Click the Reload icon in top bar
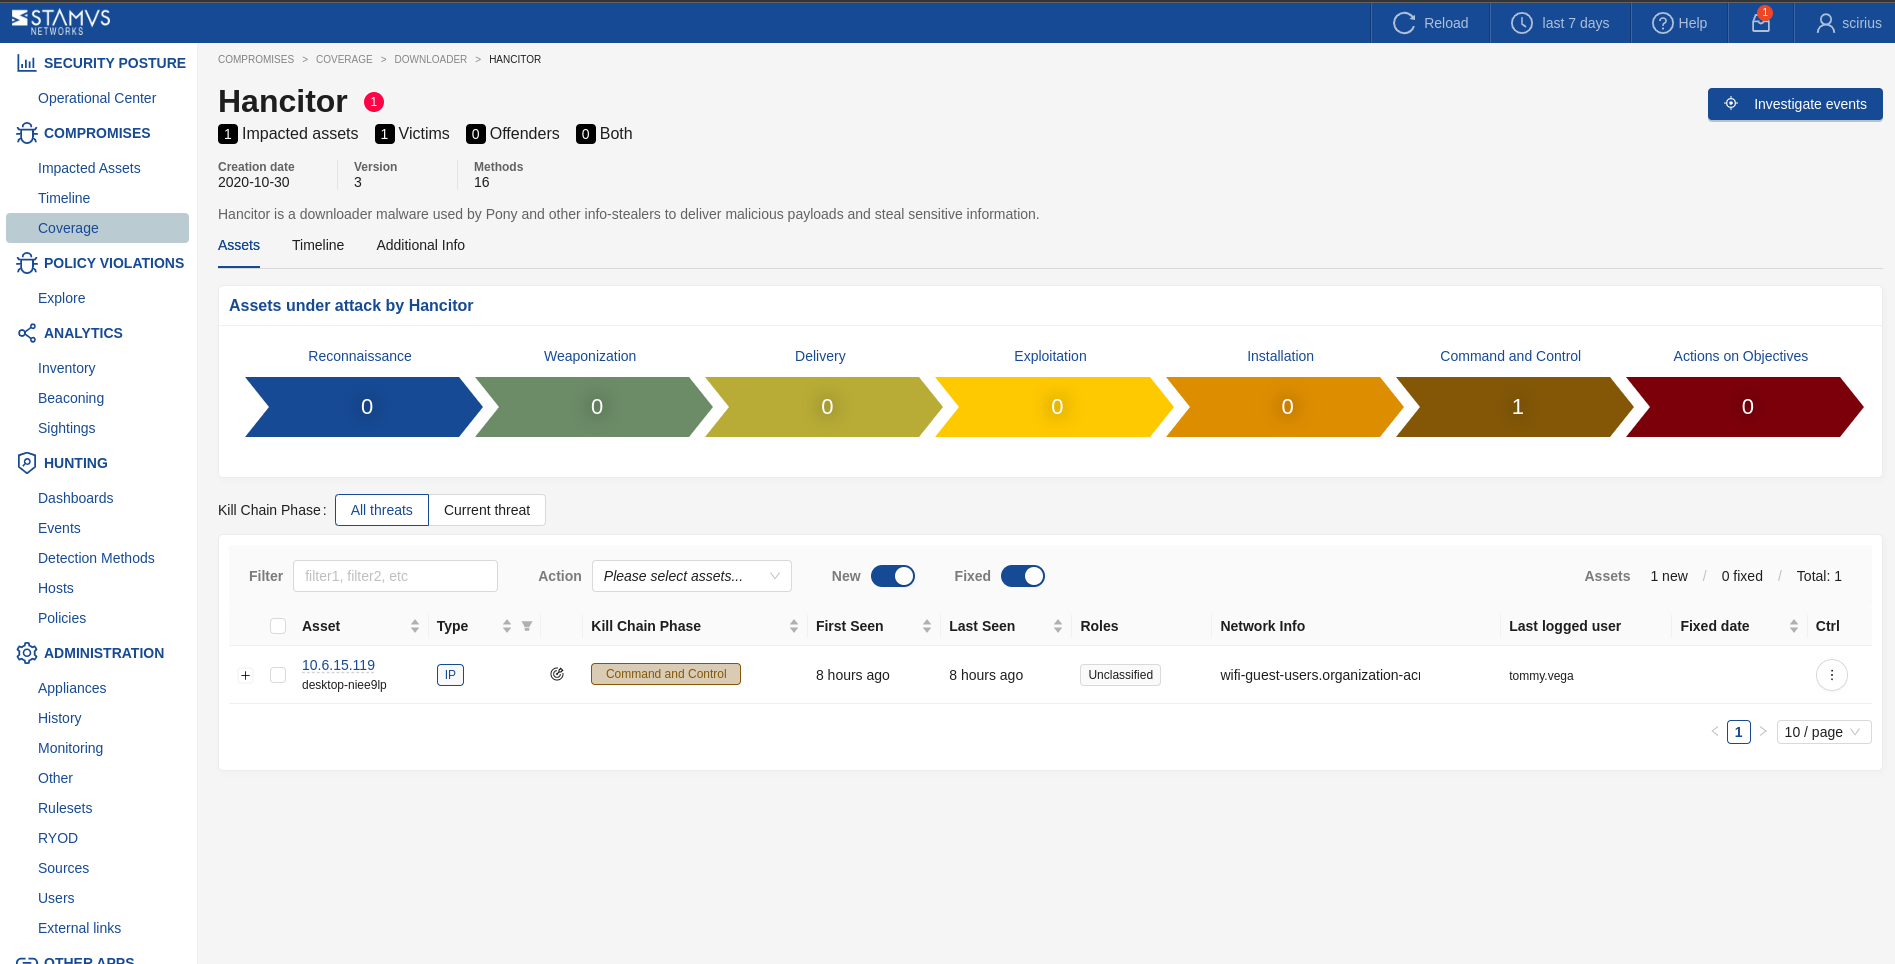1895x964 pixels. [x=1404, y=23]
